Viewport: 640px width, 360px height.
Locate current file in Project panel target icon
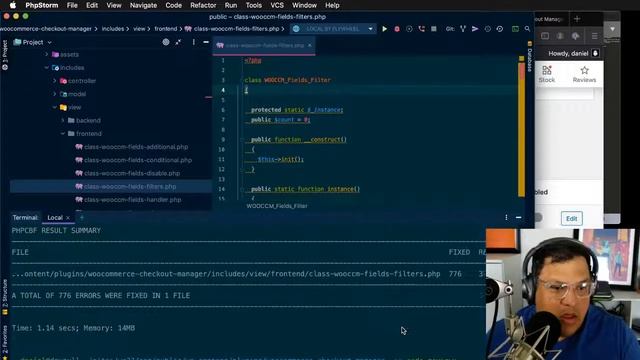166,42
